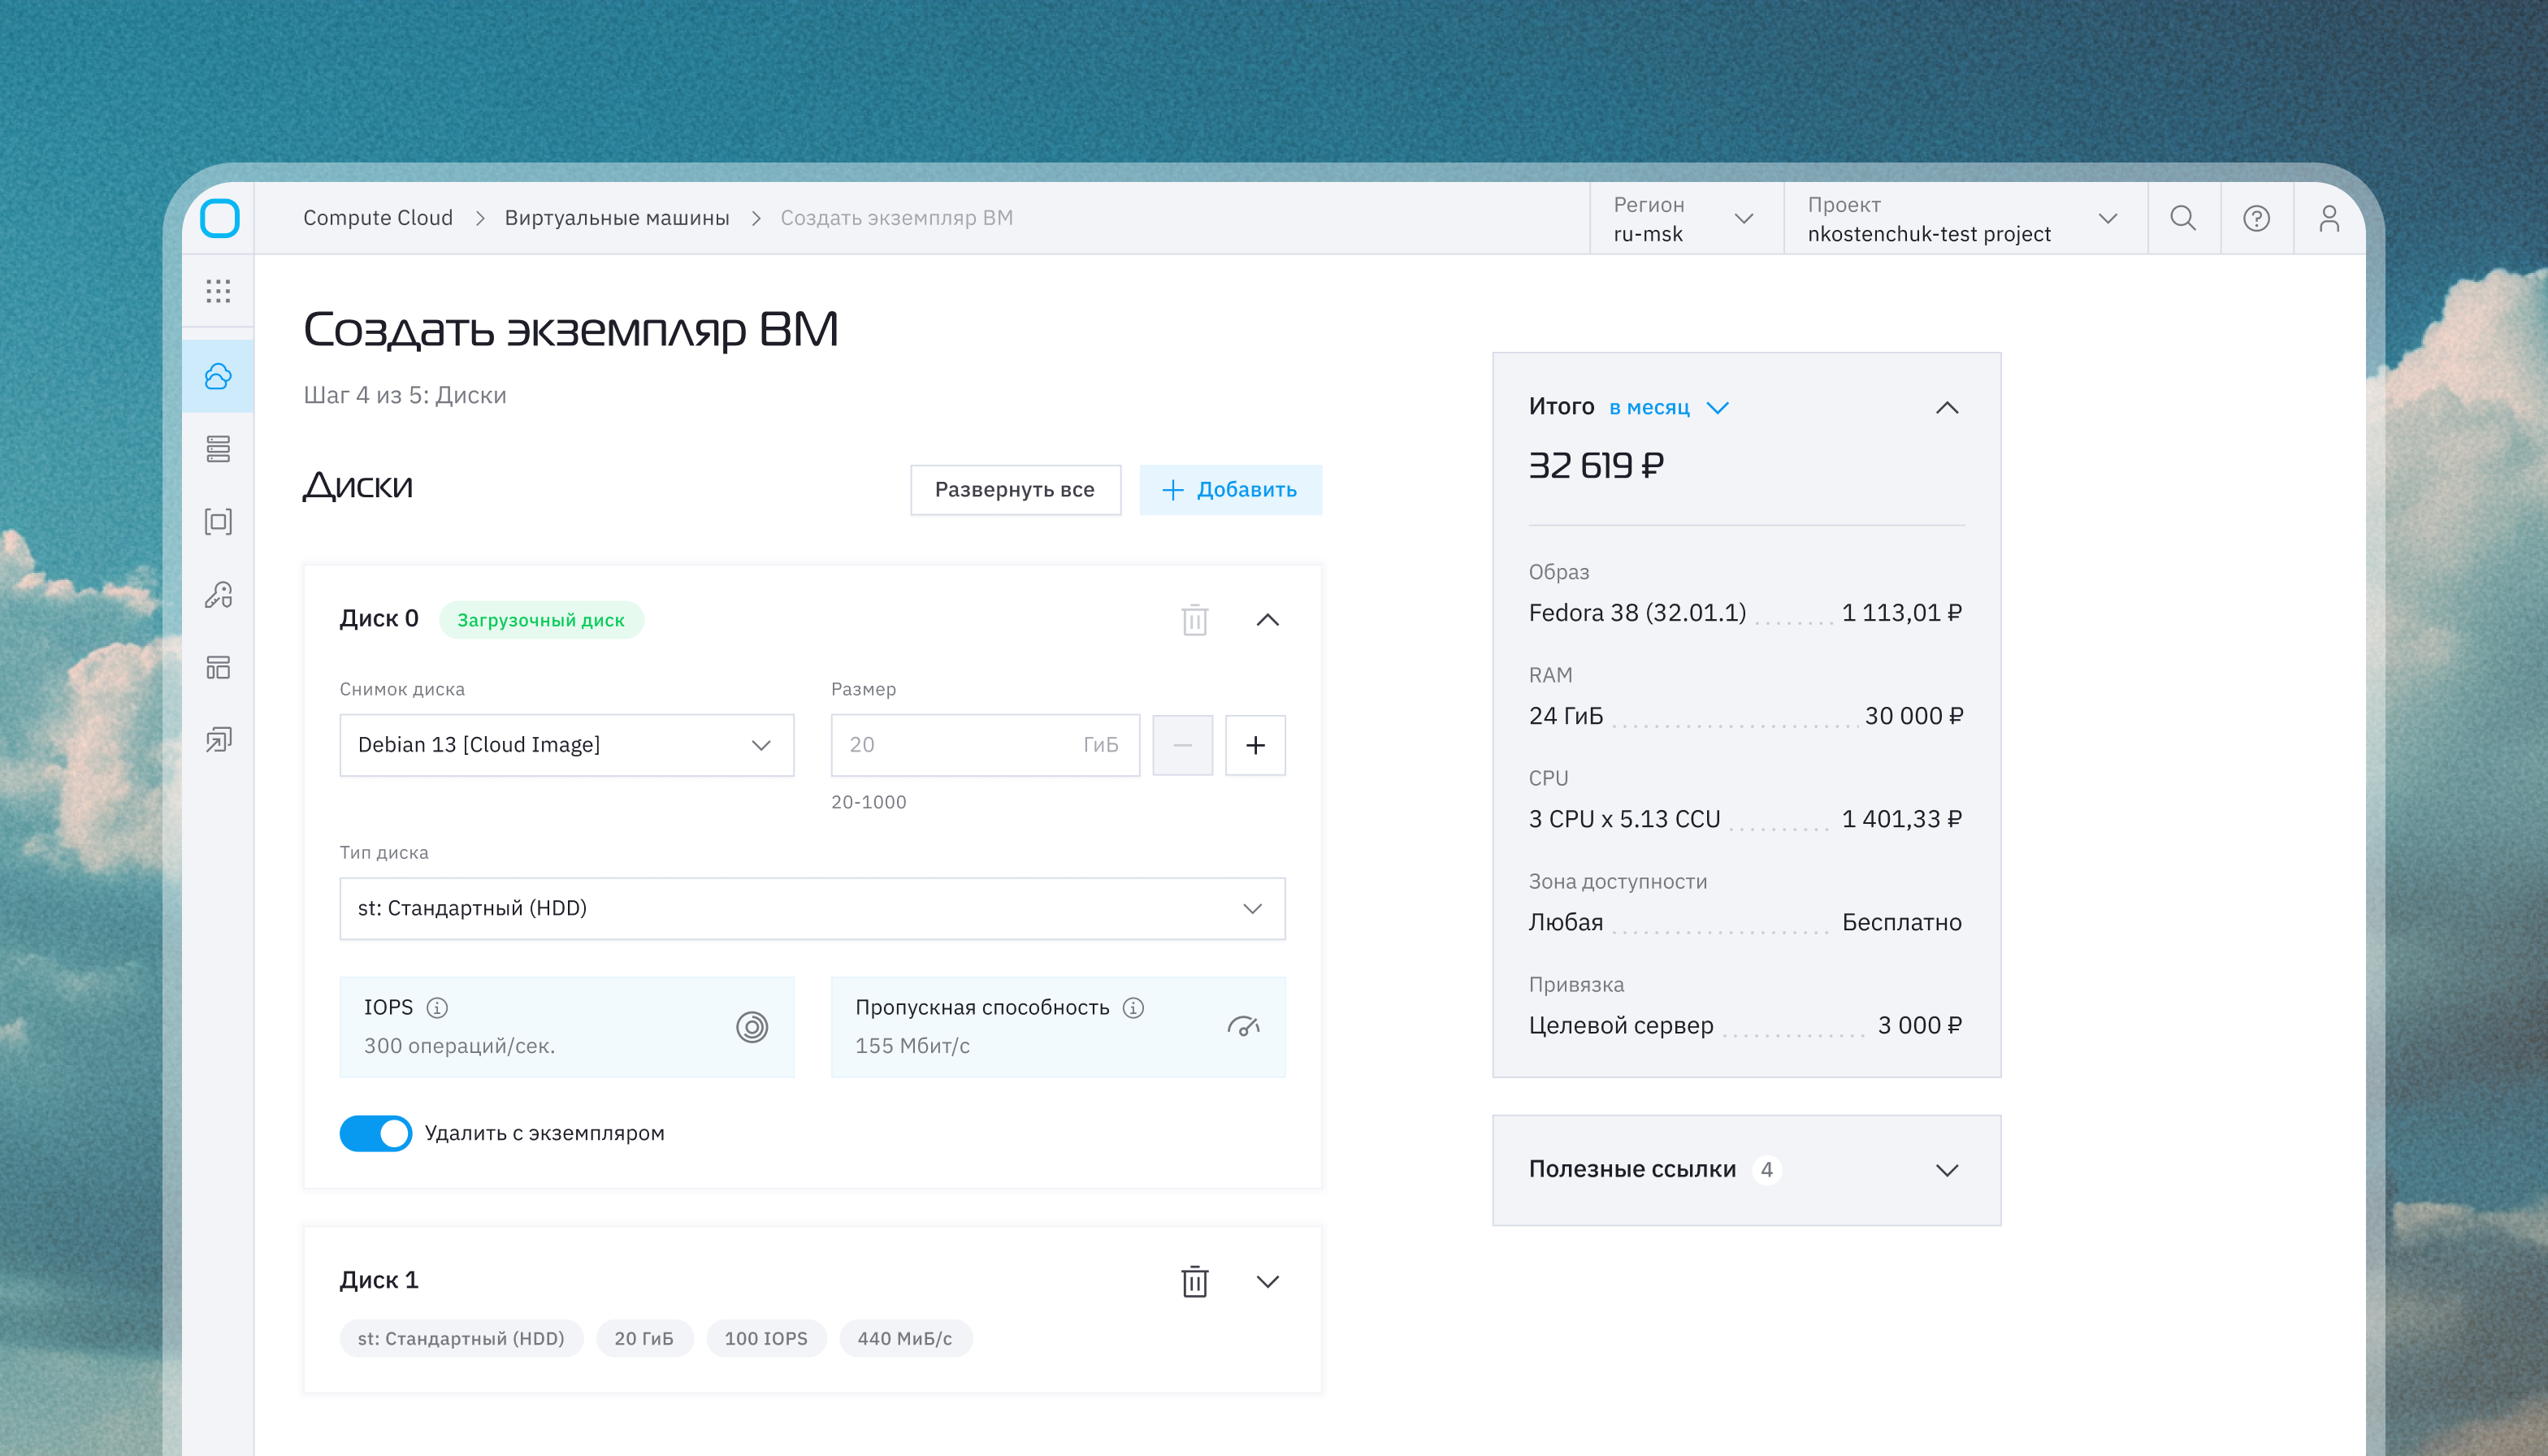
Task: Click the cloud platform logo icon
Action: tap(219, 218)
